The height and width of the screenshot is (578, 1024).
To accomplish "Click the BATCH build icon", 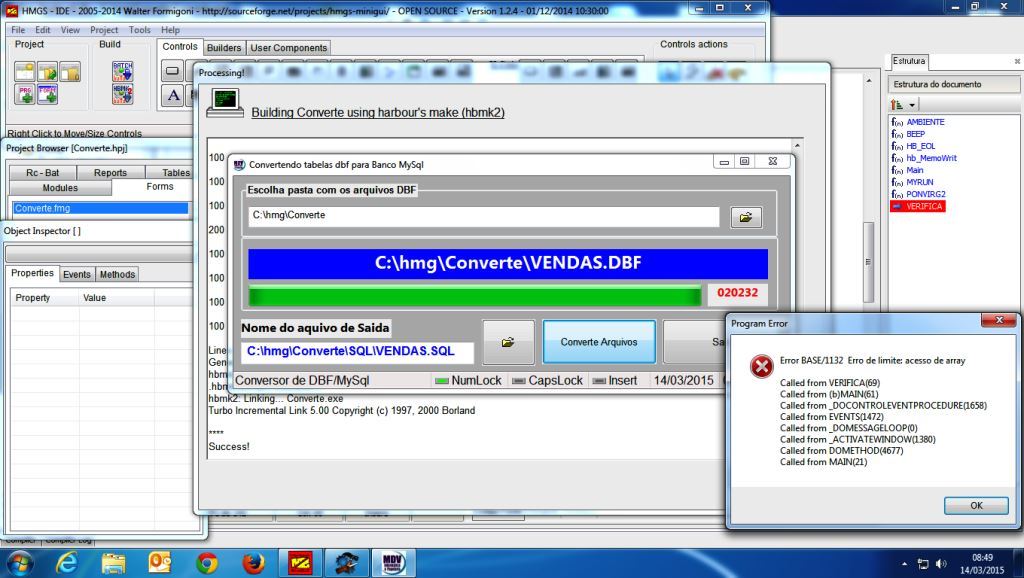I will coord(122,71).
